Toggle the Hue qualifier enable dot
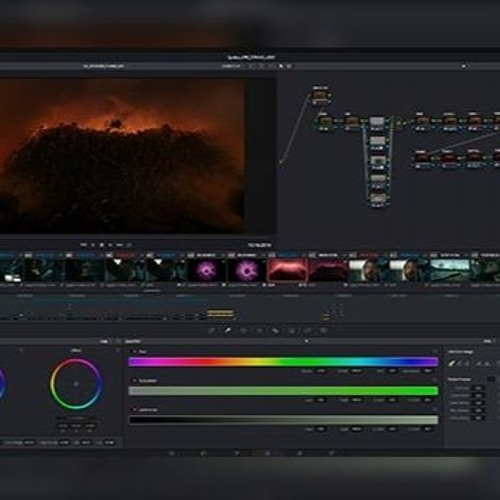Image resolution: width=500 pixels, height=500 pixels. (135, 352)
